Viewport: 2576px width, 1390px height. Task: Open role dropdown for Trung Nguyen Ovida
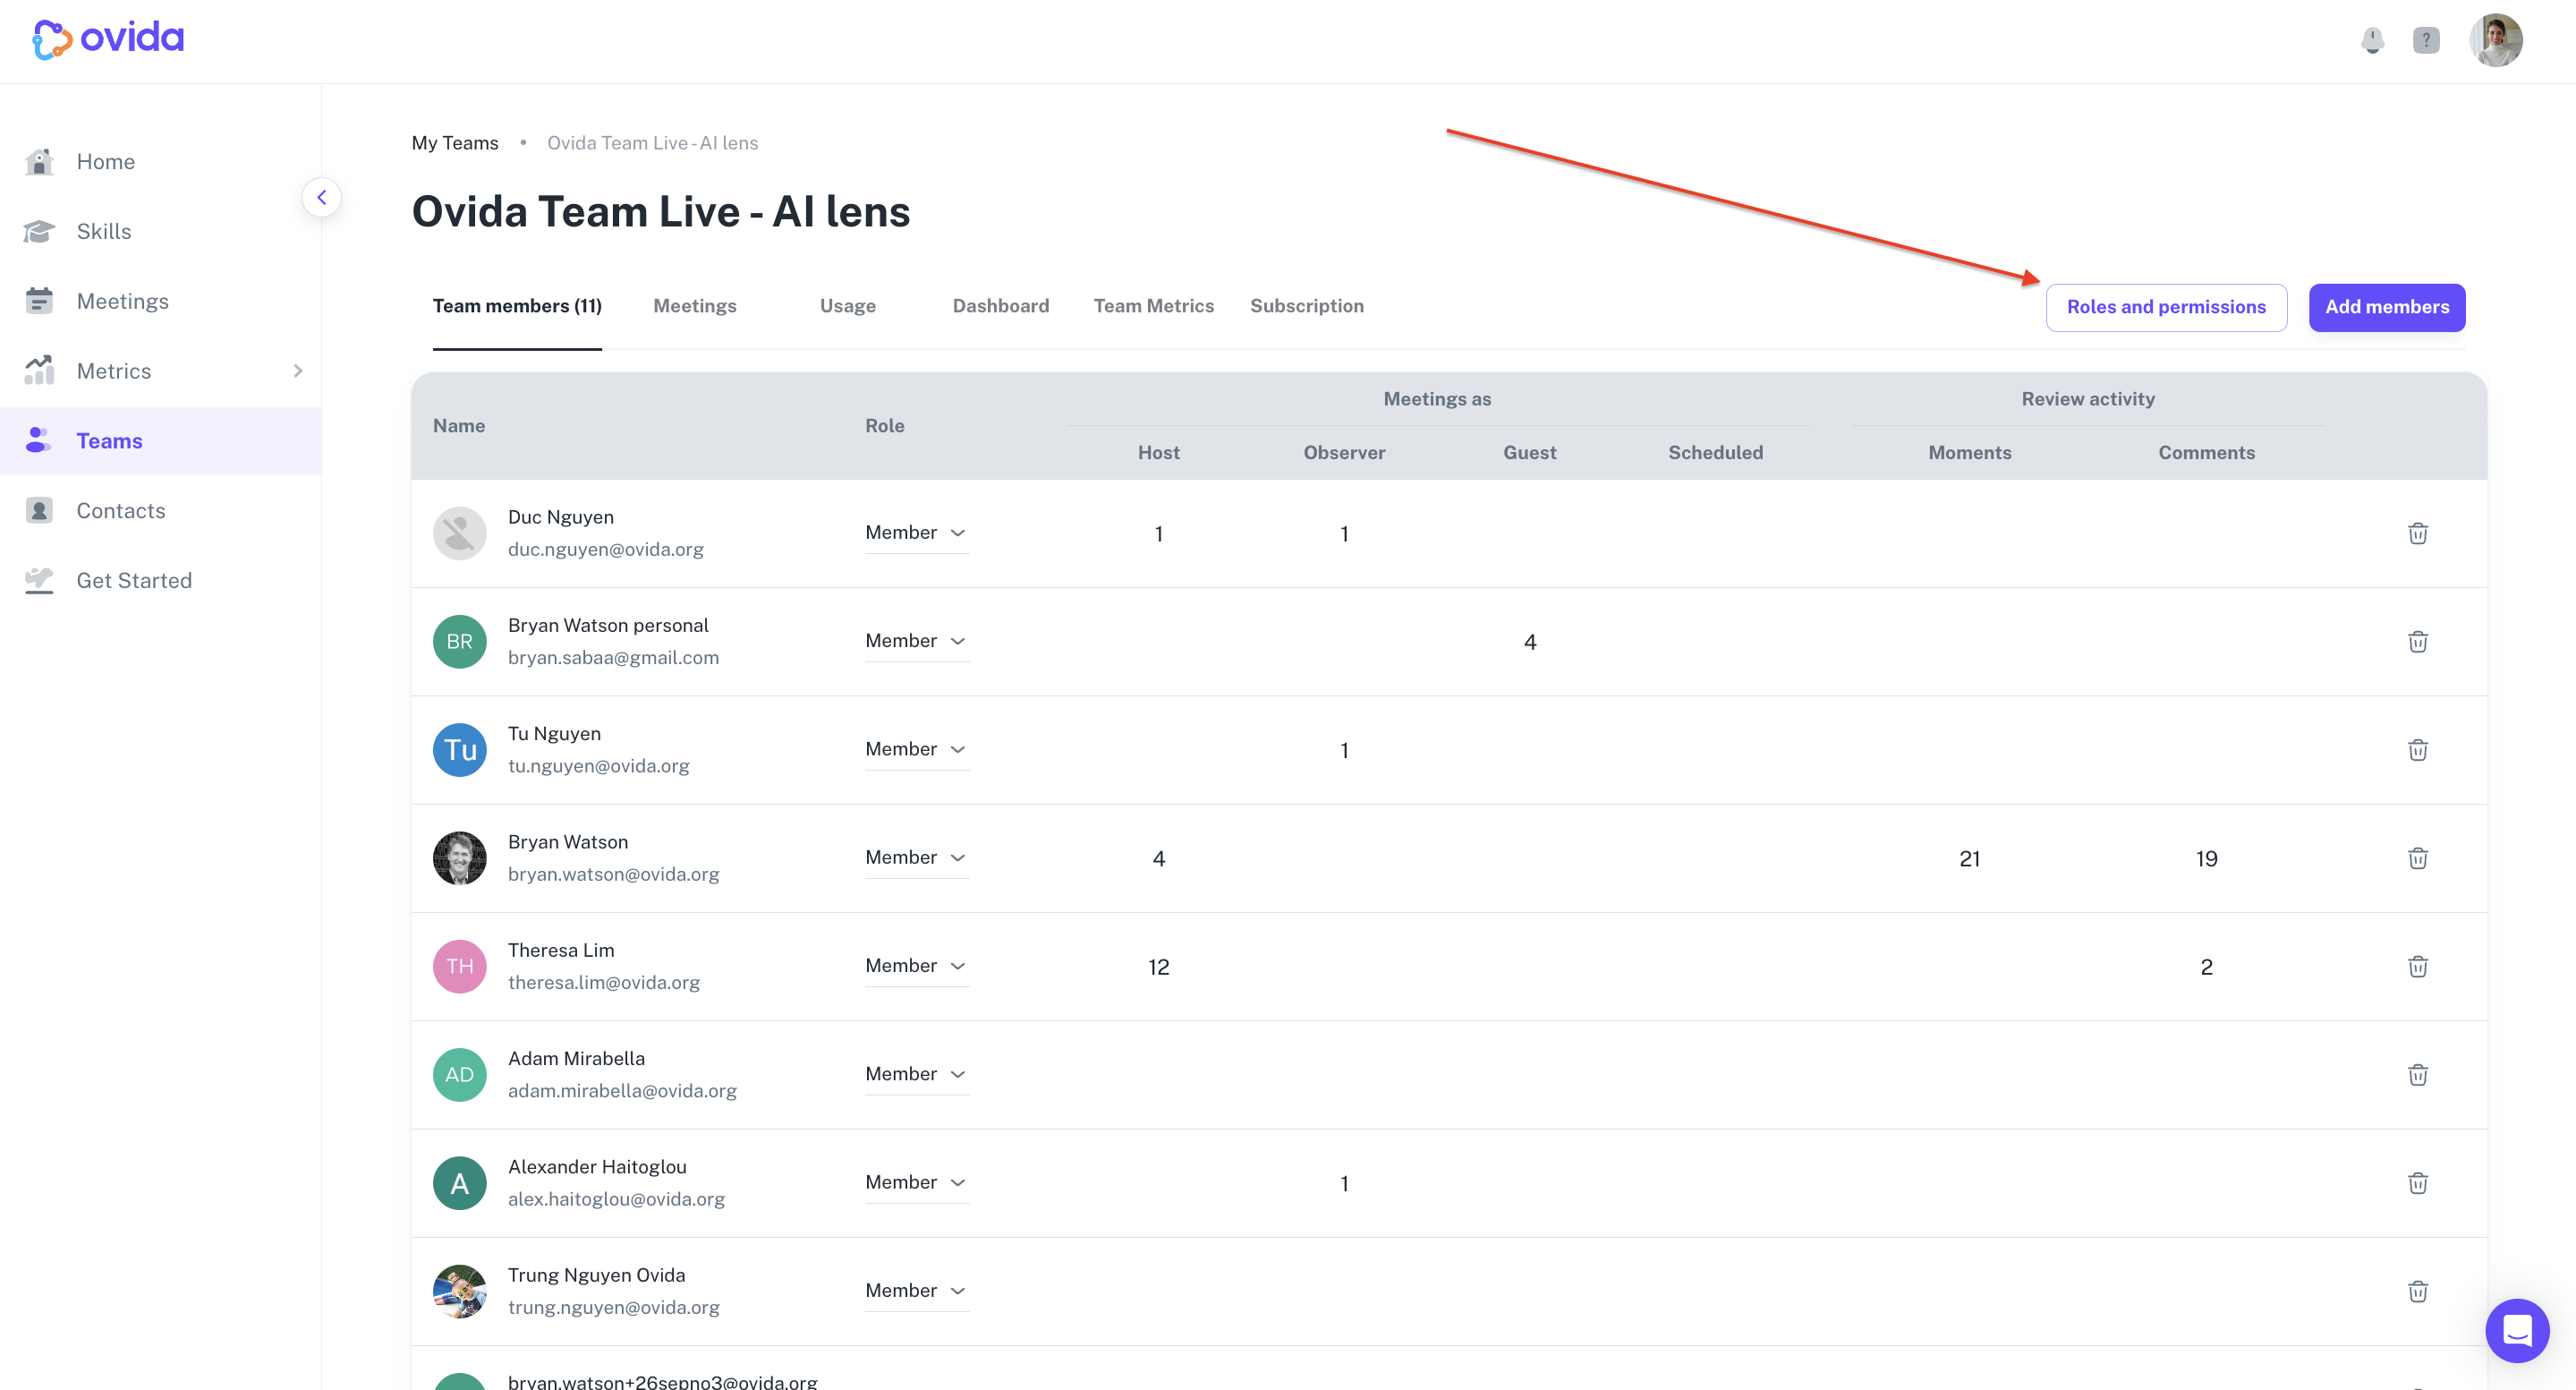[917, 1291]
